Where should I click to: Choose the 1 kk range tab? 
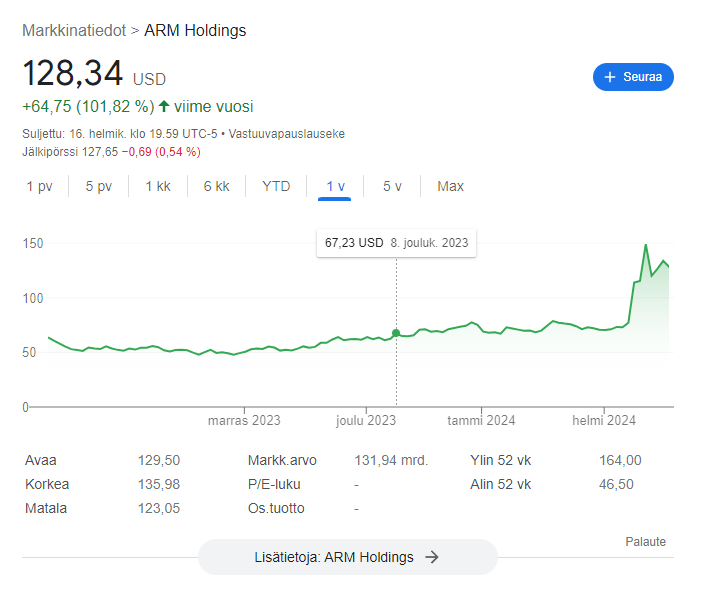(158, 186)
